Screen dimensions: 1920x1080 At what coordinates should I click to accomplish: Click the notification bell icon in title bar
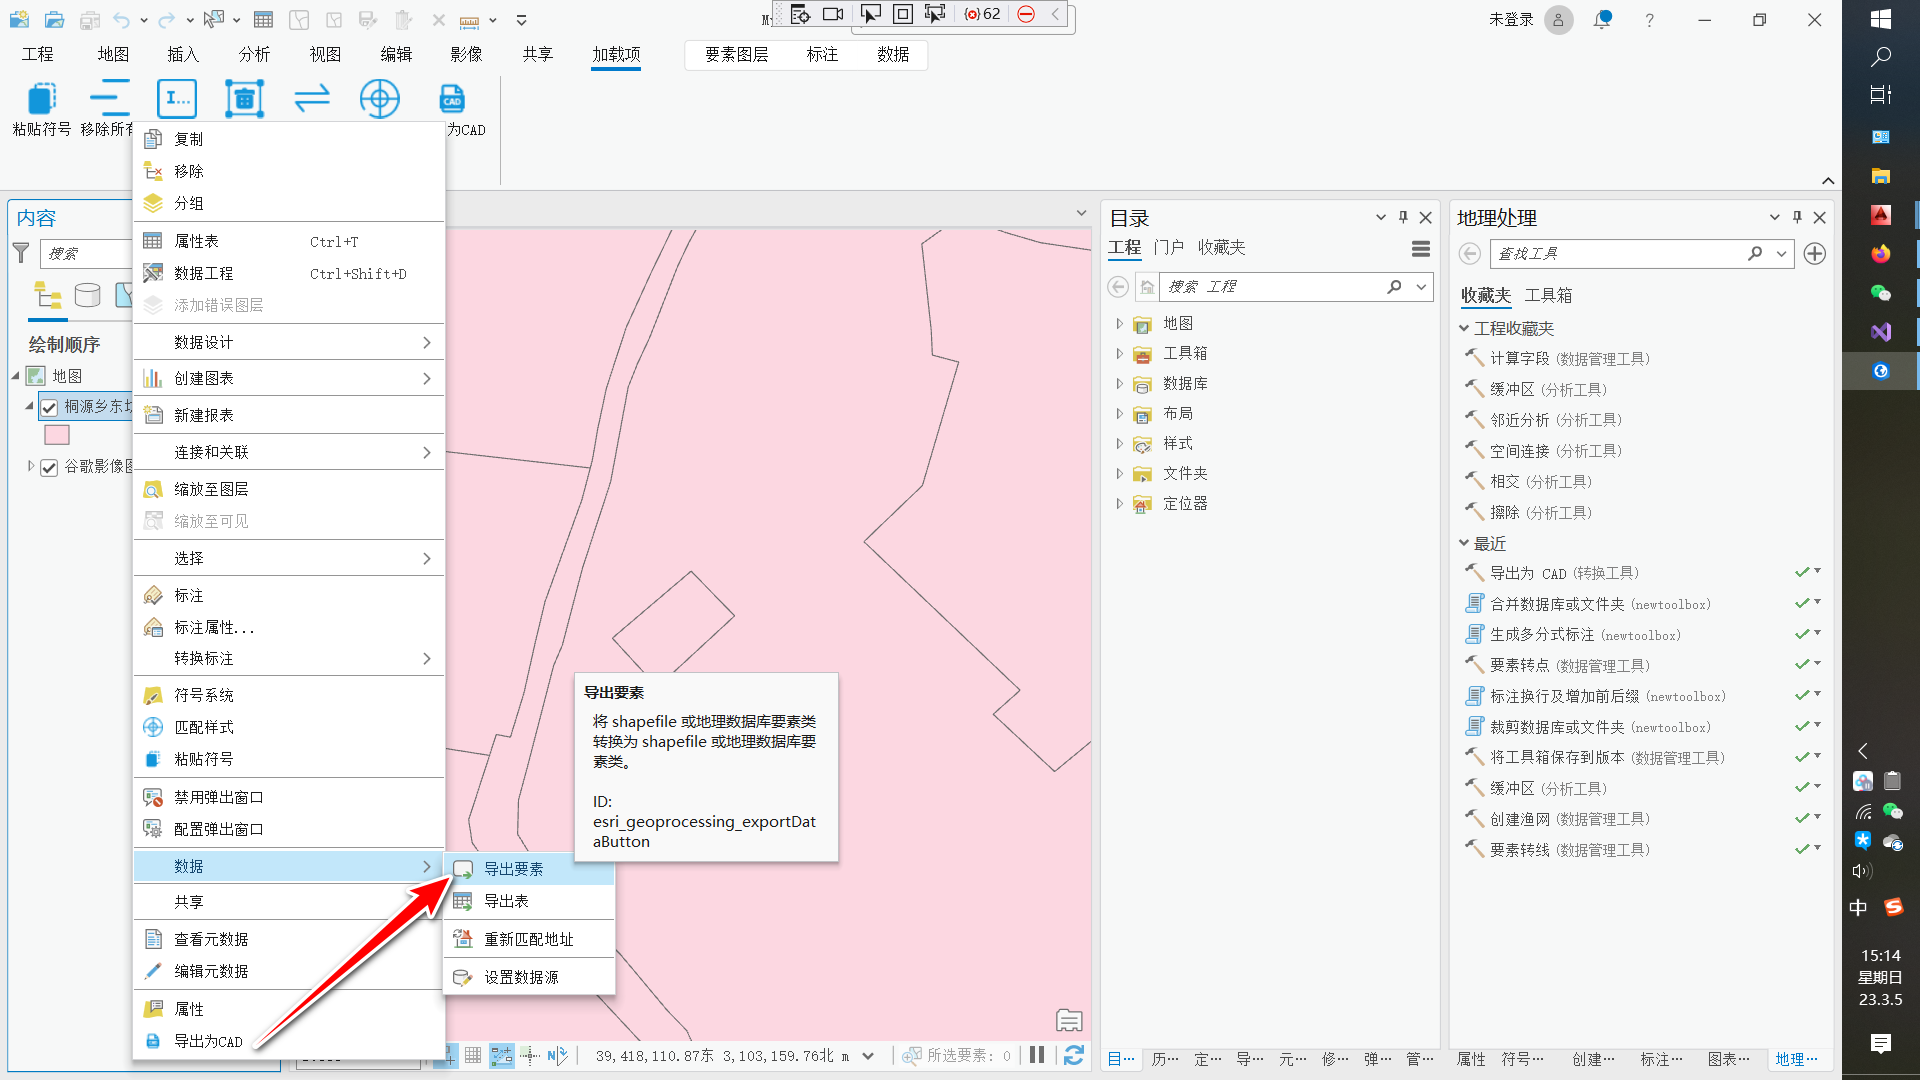(x=1603, y=19)
